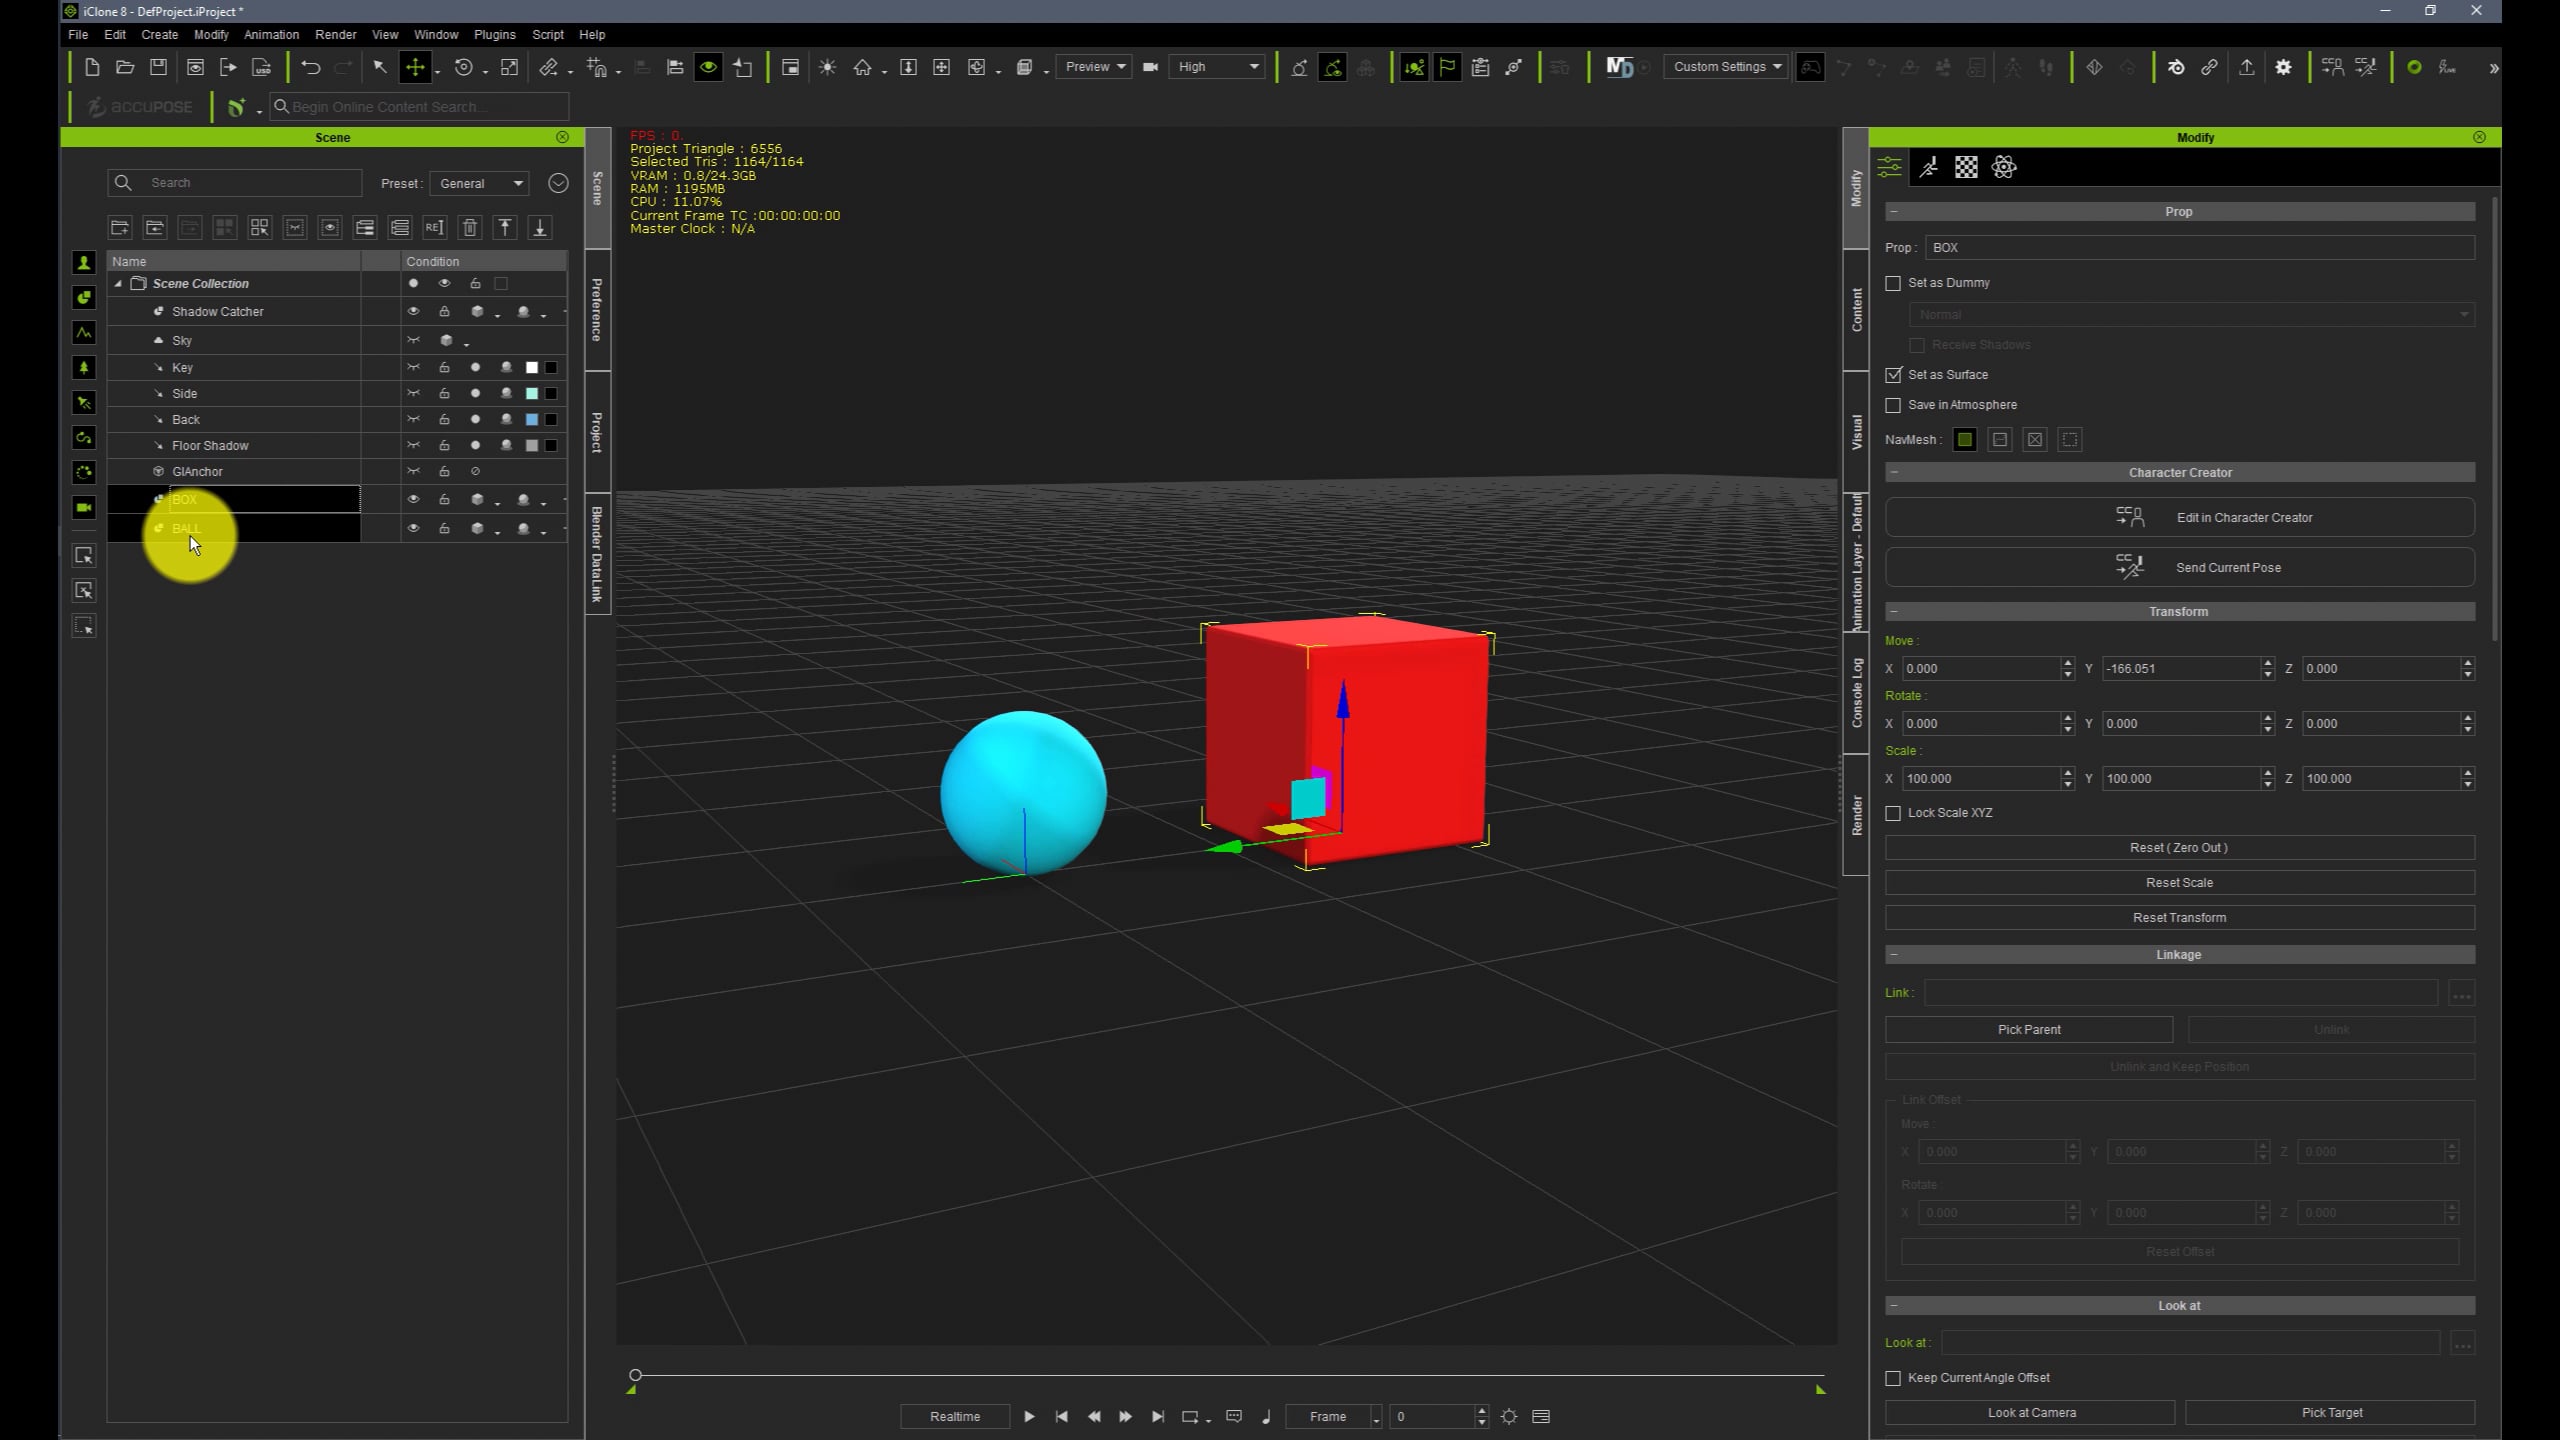Collapse the Scene Collection tree
This screenshot has height=1440, width=2560.
pos(118,284)
